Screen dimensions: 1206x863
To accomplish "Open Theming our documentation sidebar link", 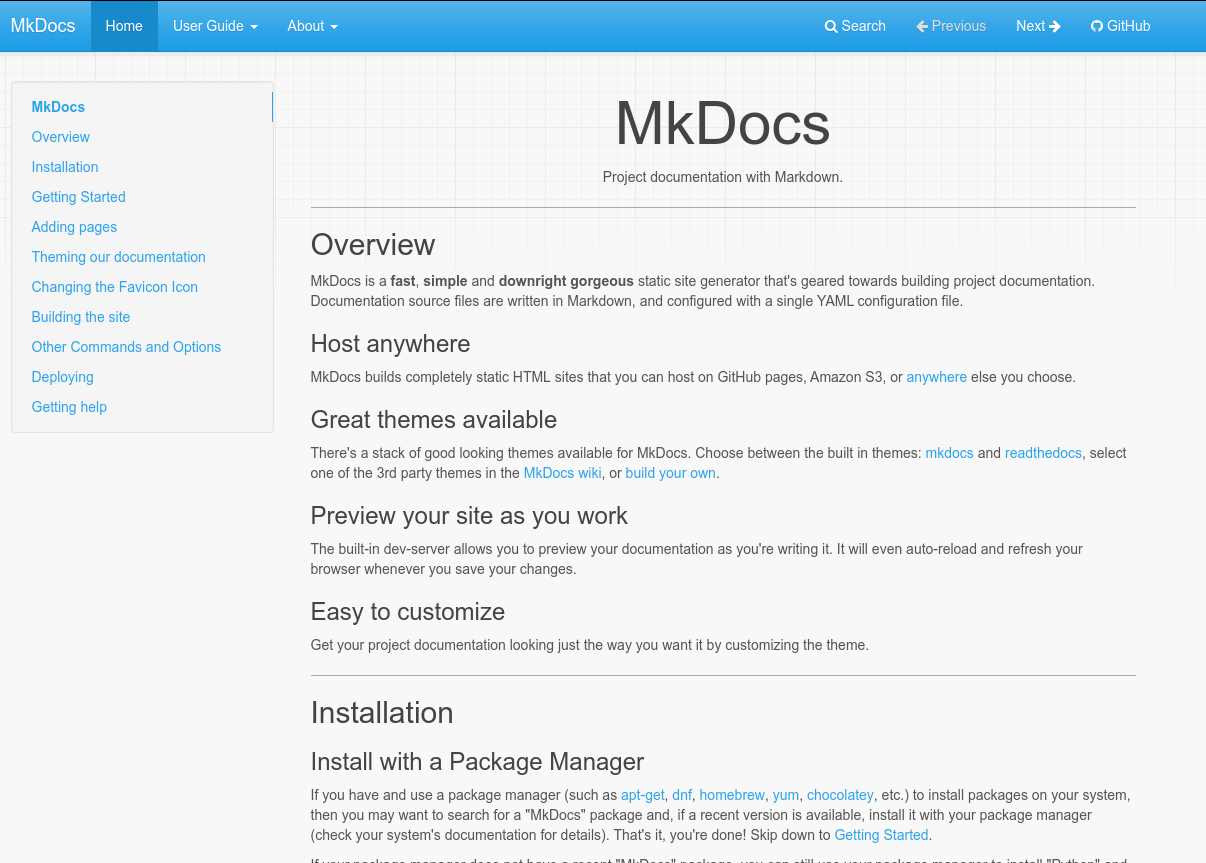I will pos(119,257).
